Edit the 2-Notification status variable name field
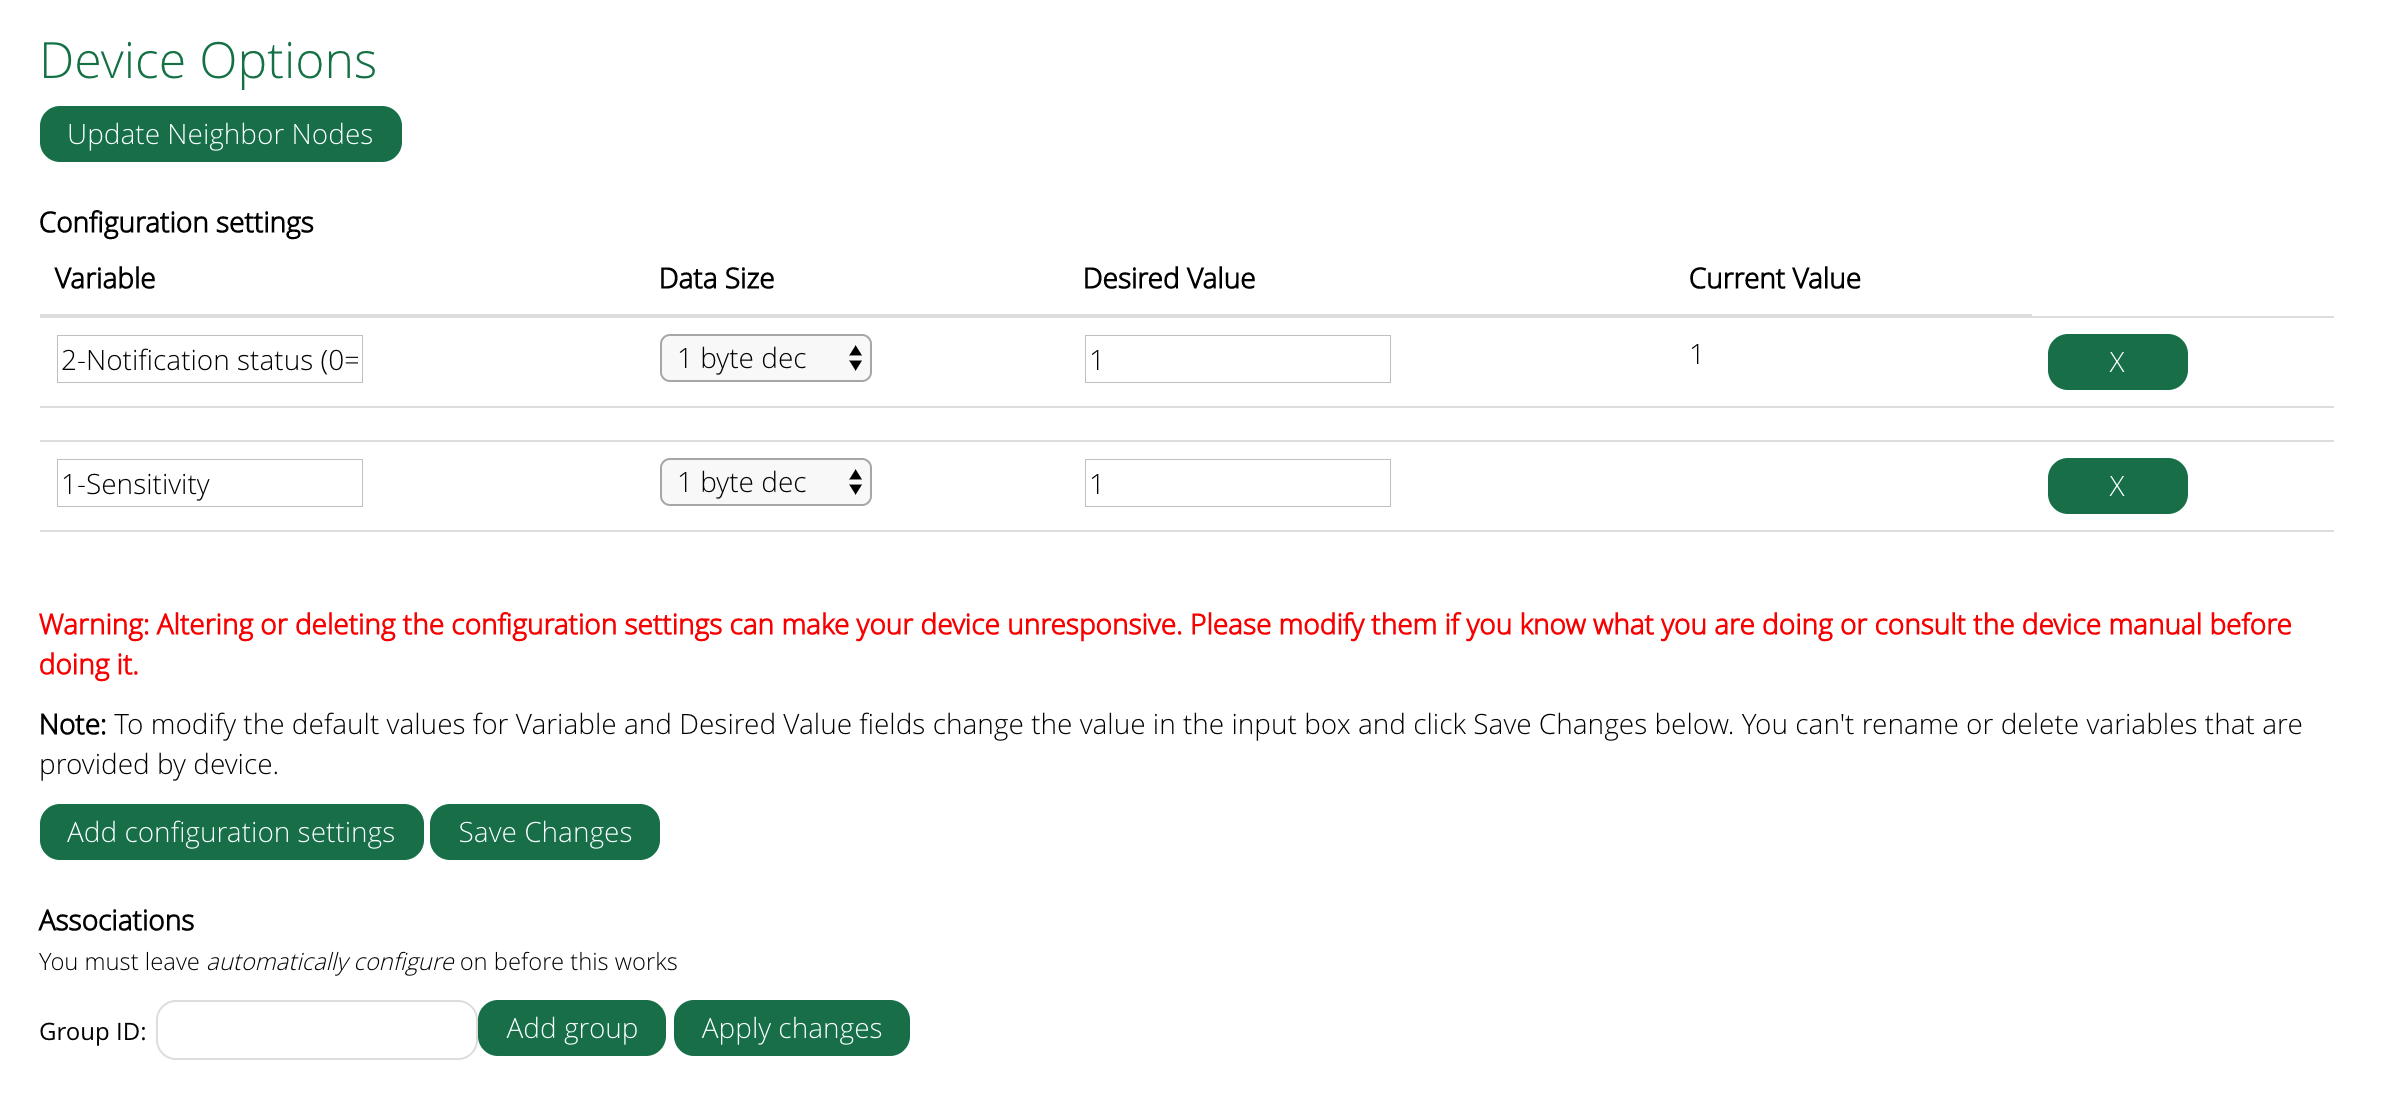The width and height of the screenshot is (2388, 1106). [x=209, y=360]
